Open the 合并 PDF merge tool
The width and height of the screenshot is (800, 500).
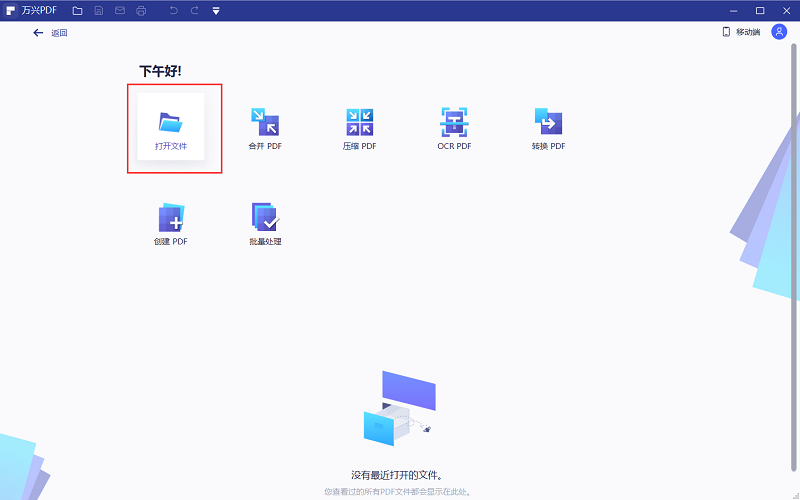click(265, 127)
